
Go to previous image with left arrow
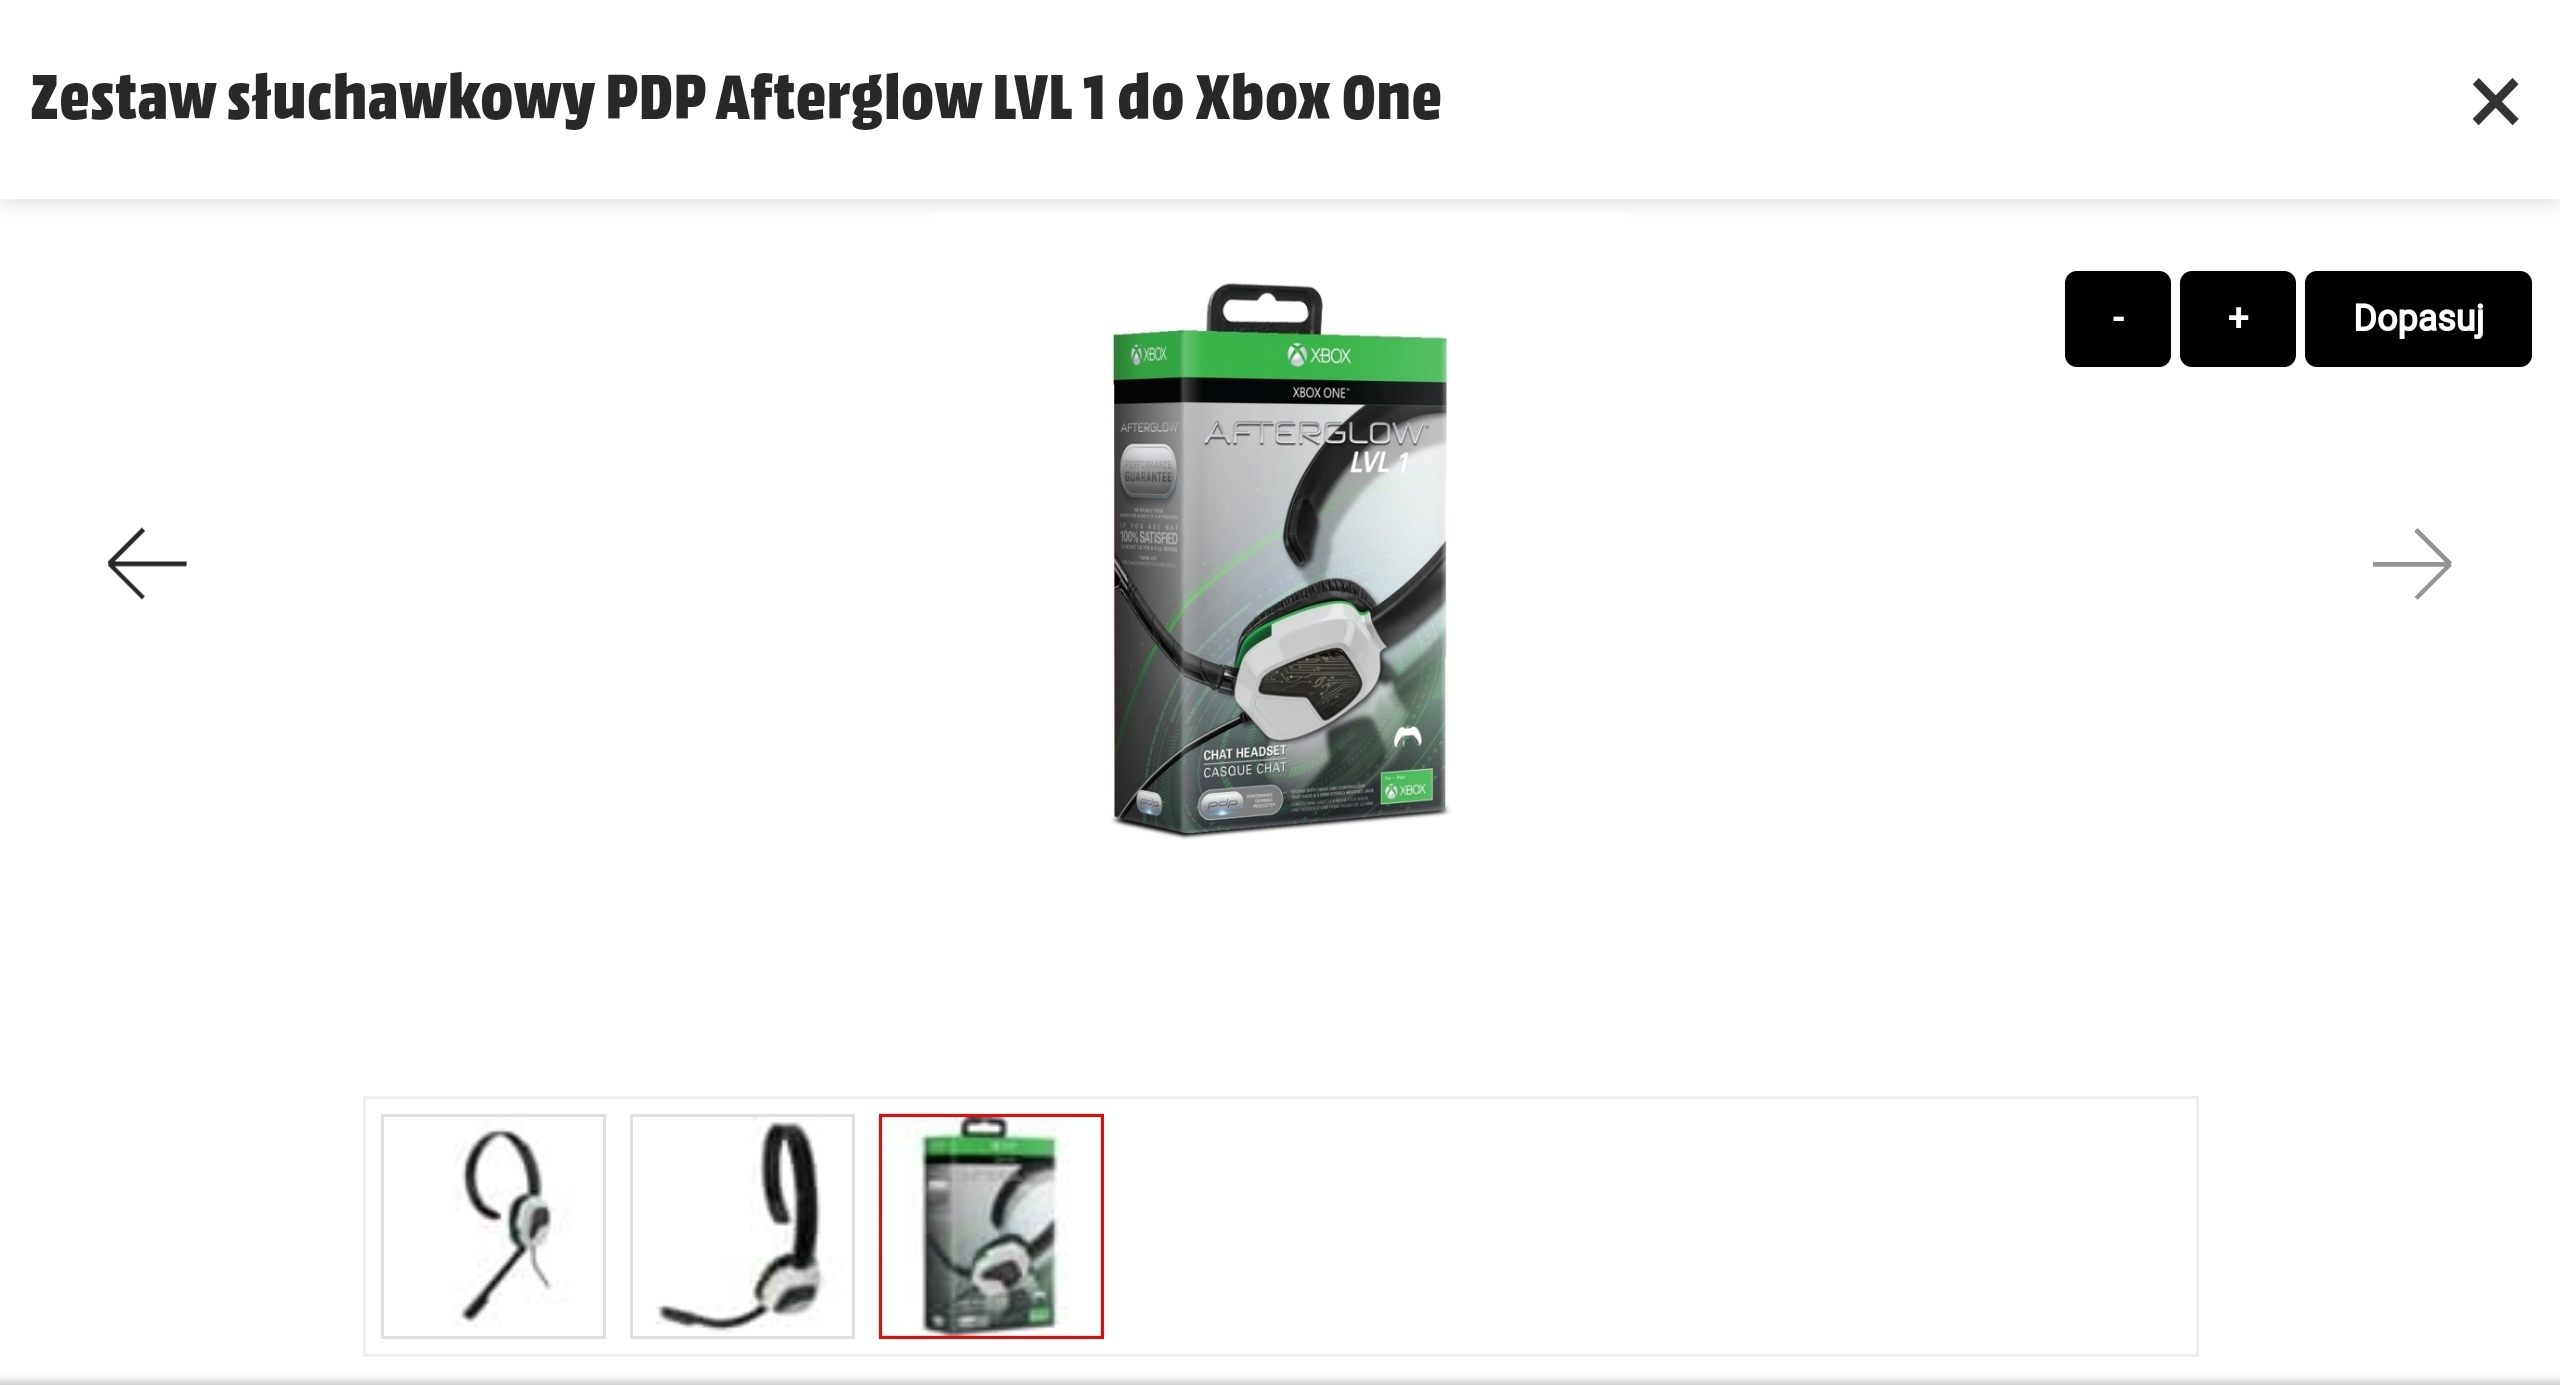tap(147, 564)
